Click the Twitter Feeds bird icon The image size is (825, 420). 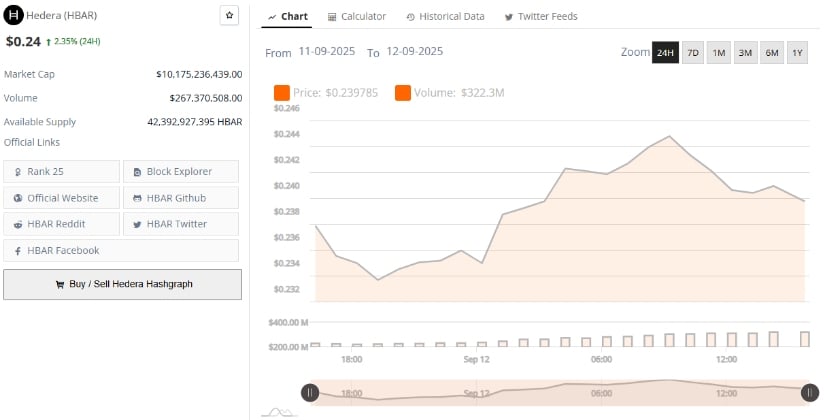(x=509, y=17)
